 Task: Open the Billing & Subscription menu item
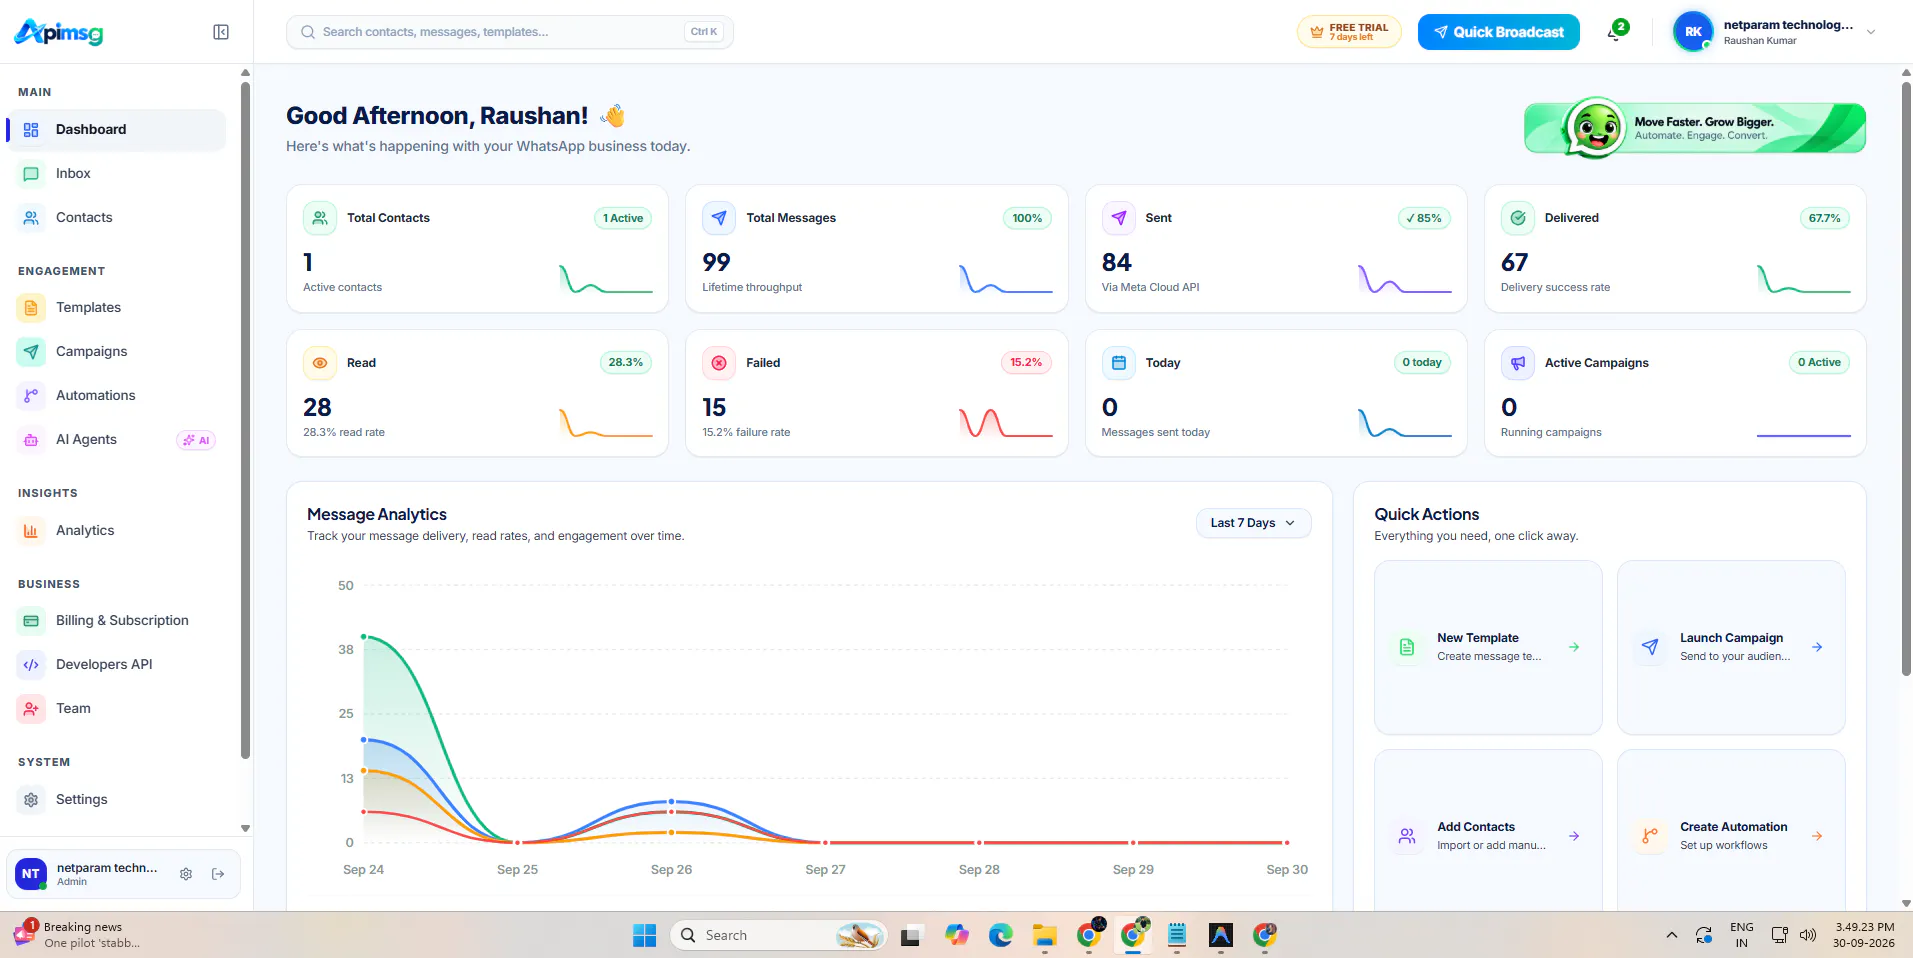[116, 621]
